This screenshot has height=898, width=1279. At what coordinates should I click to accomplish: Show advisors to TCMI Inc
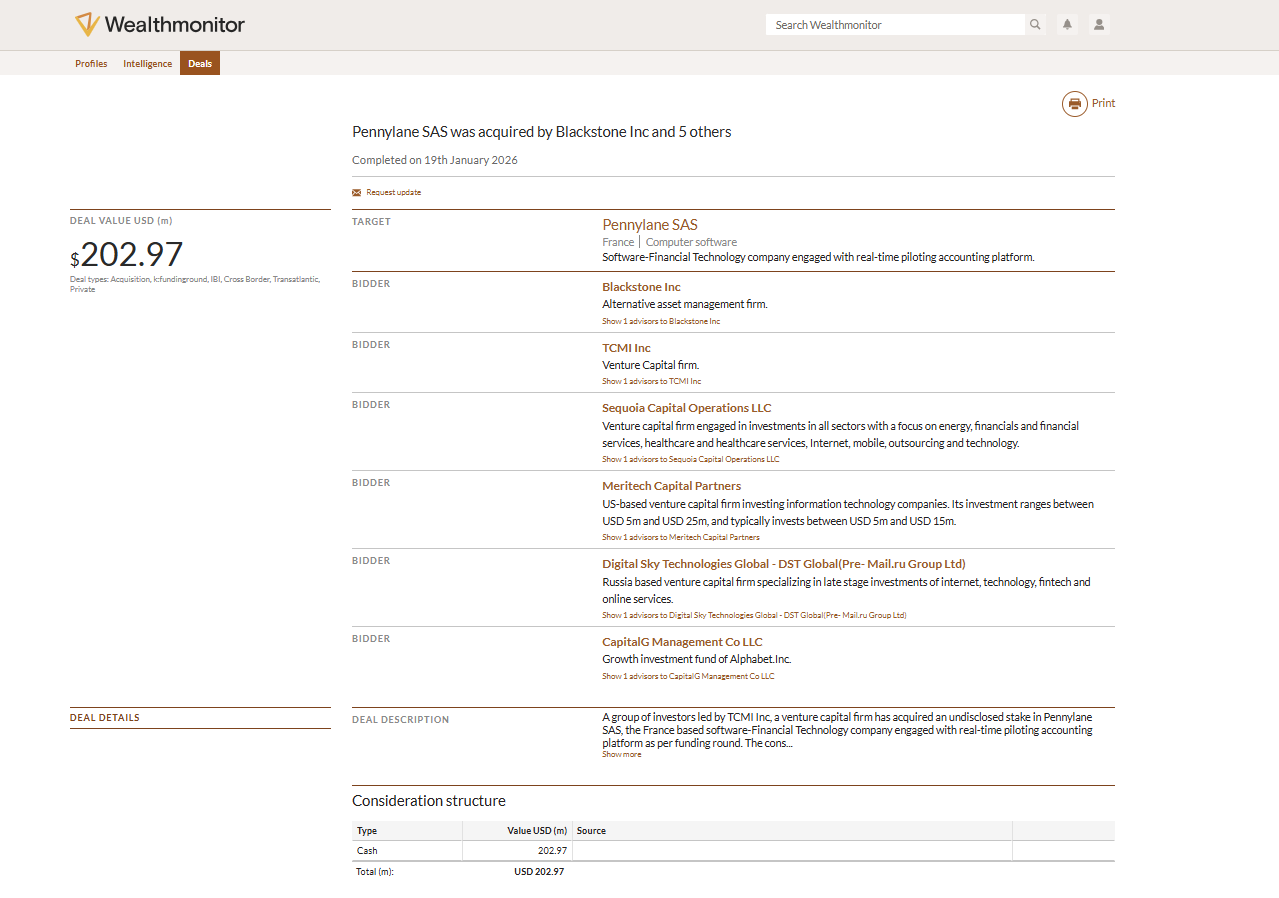(x=651, y=381)
